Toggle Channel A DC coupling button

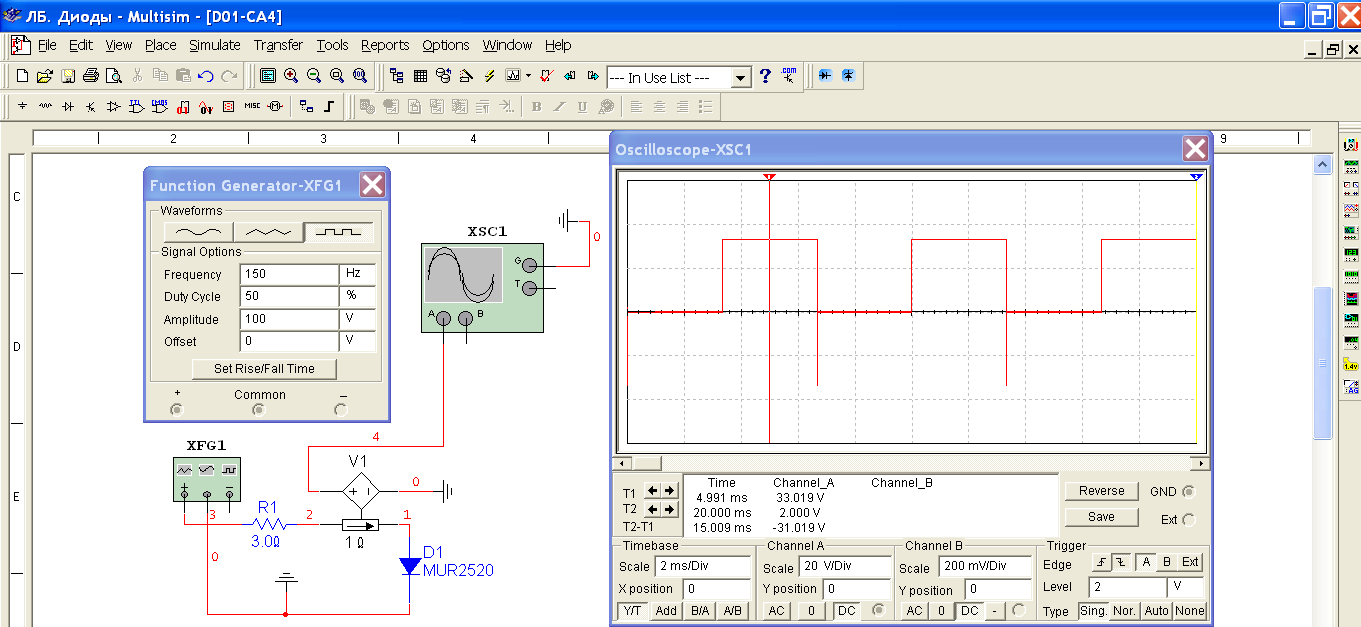846,611
